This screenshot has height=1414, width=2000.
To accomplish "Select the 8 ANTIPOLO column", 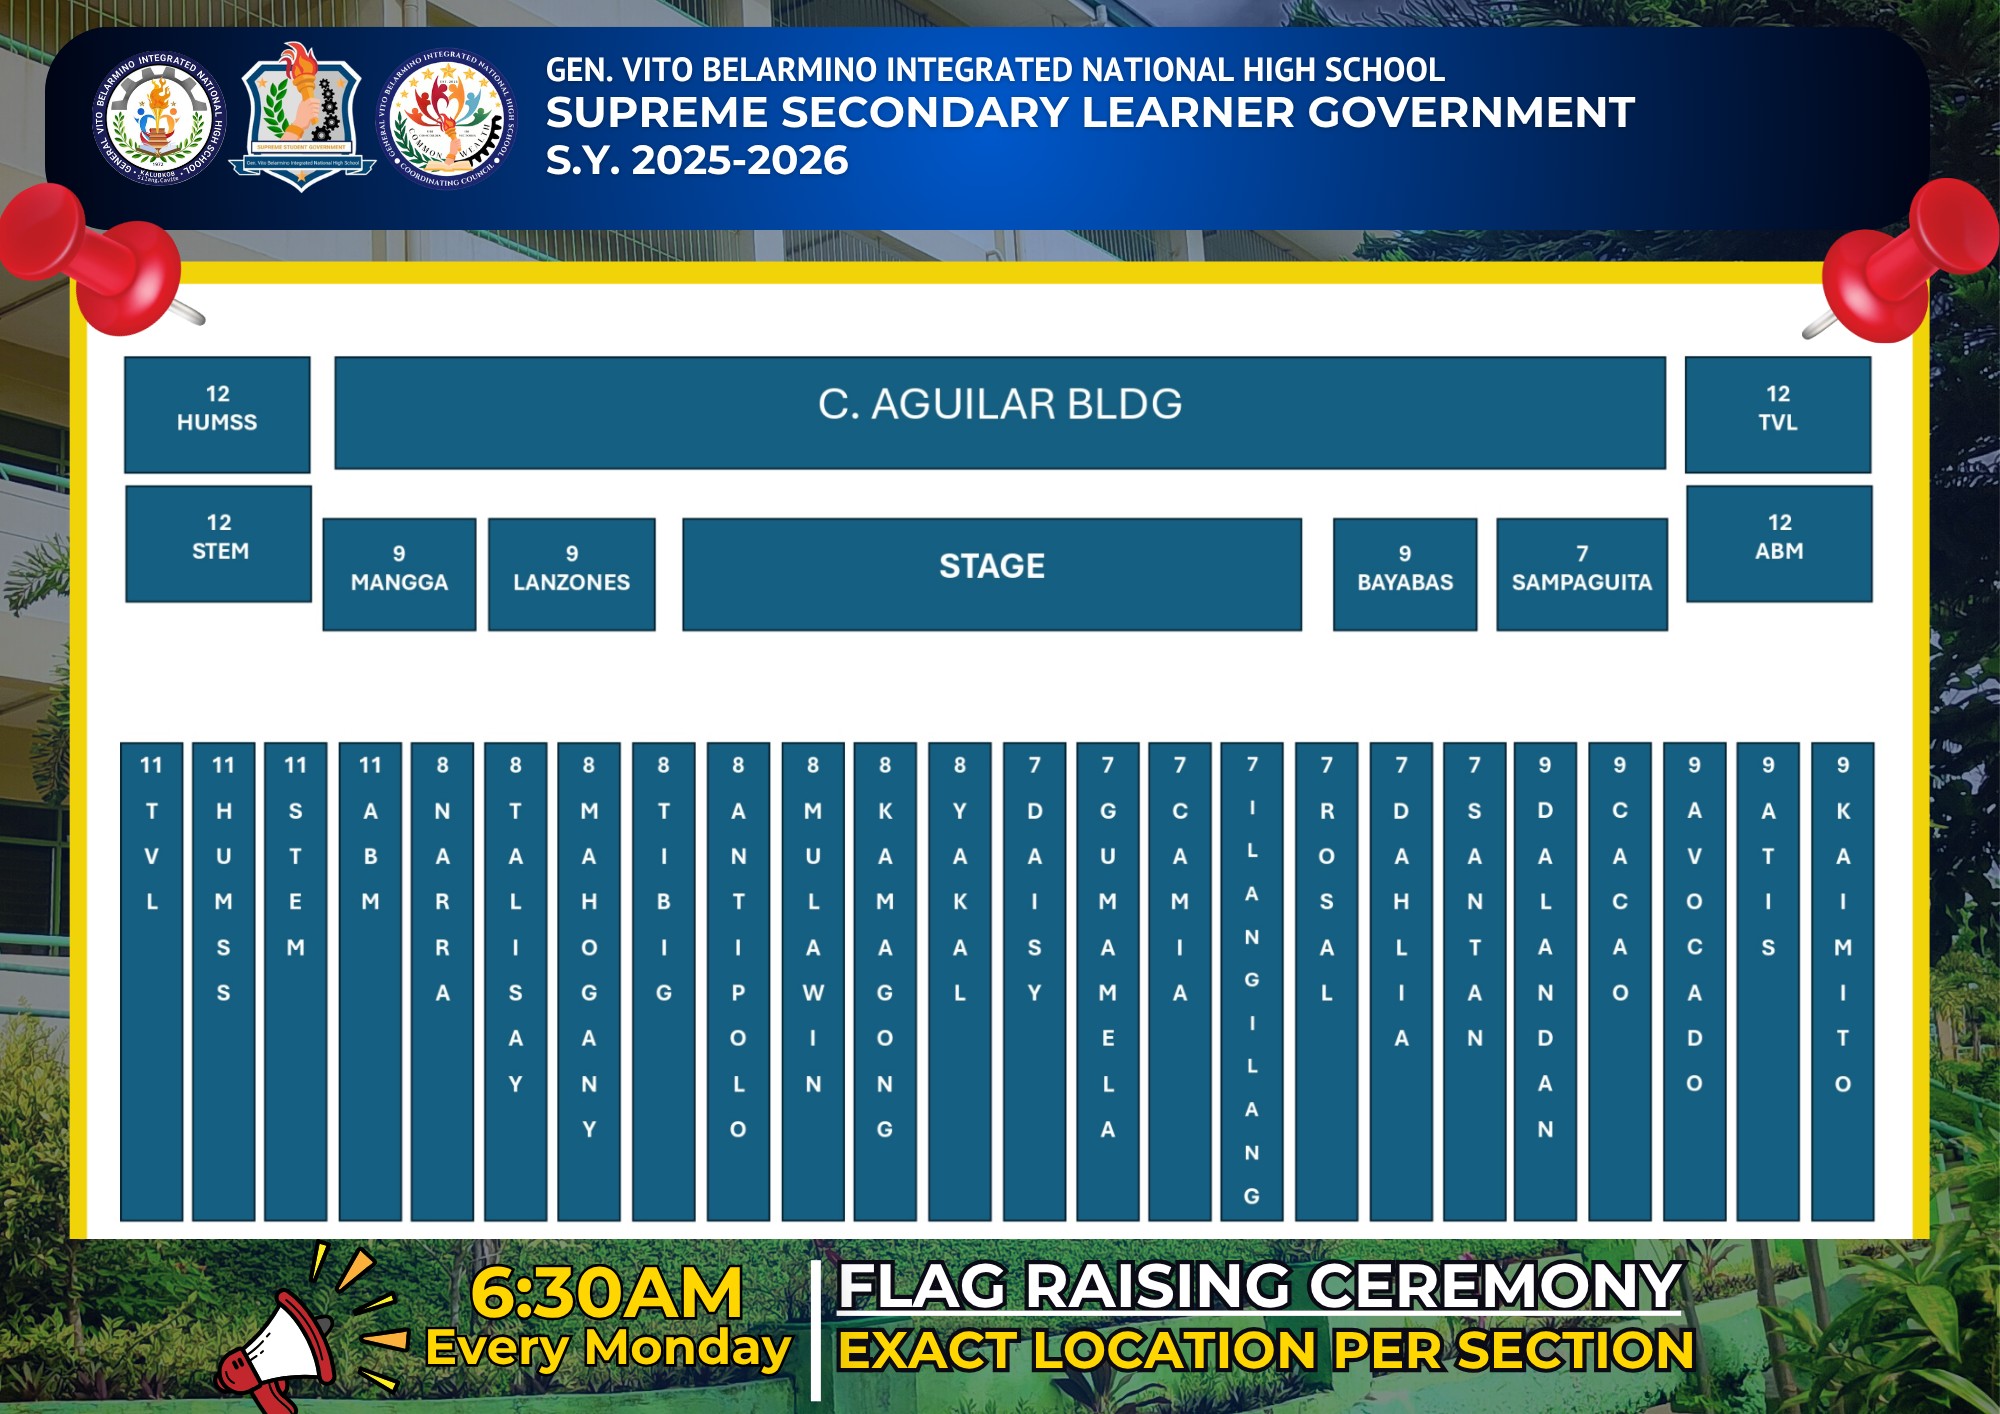I will coord(739,981).
